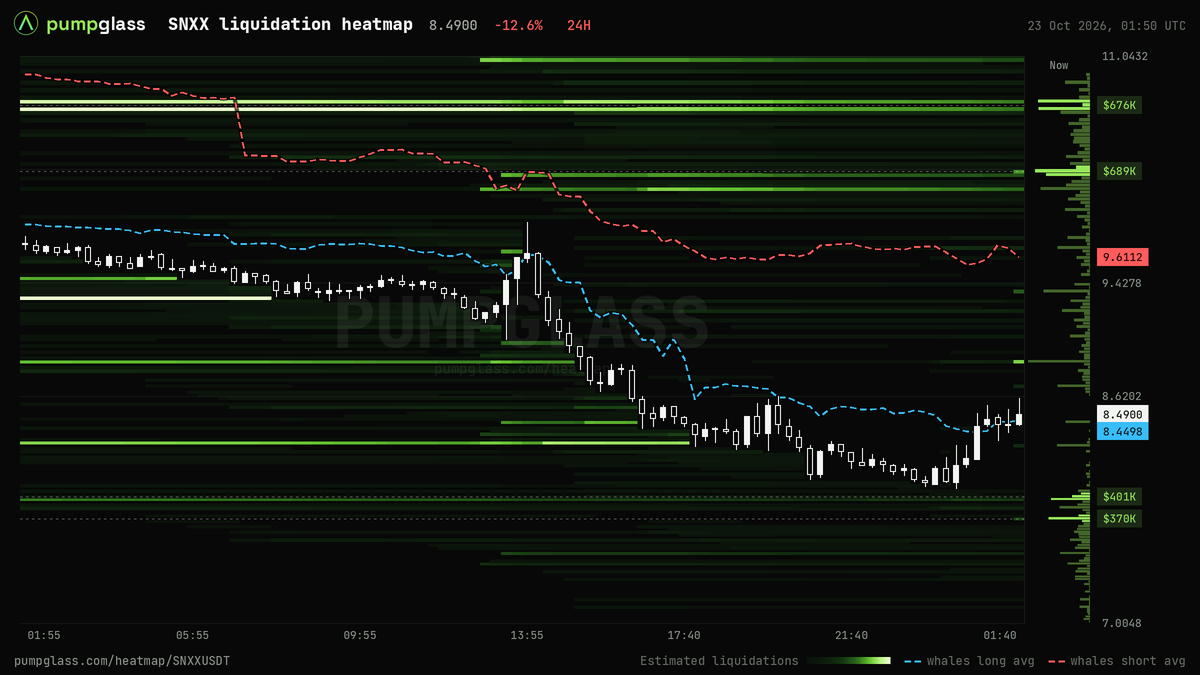The height and width of the screenshot is (675, 1200).
Task: Select the SNXX liquidation heatmap title
Action: tap(290, 24)
